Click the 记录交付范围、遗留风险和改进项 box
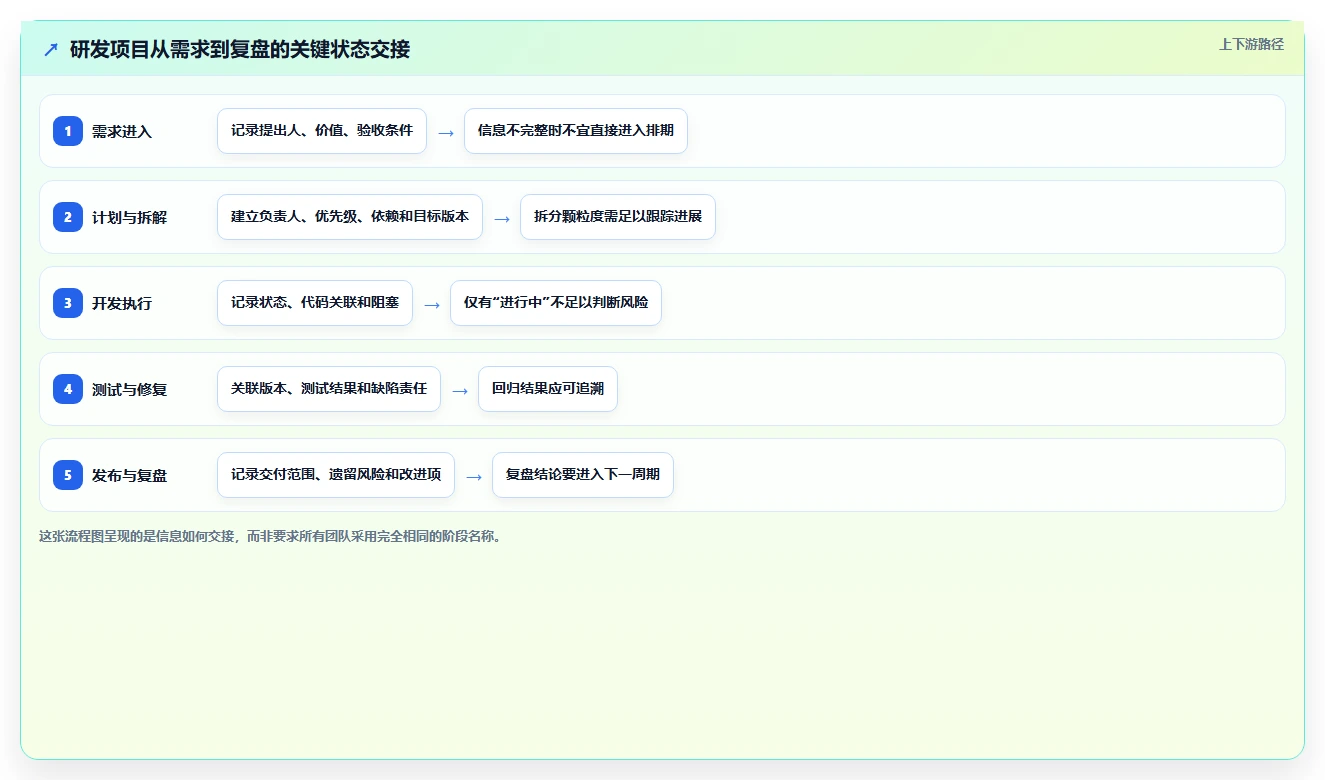 pyautogui.click(x=336, y=475)
